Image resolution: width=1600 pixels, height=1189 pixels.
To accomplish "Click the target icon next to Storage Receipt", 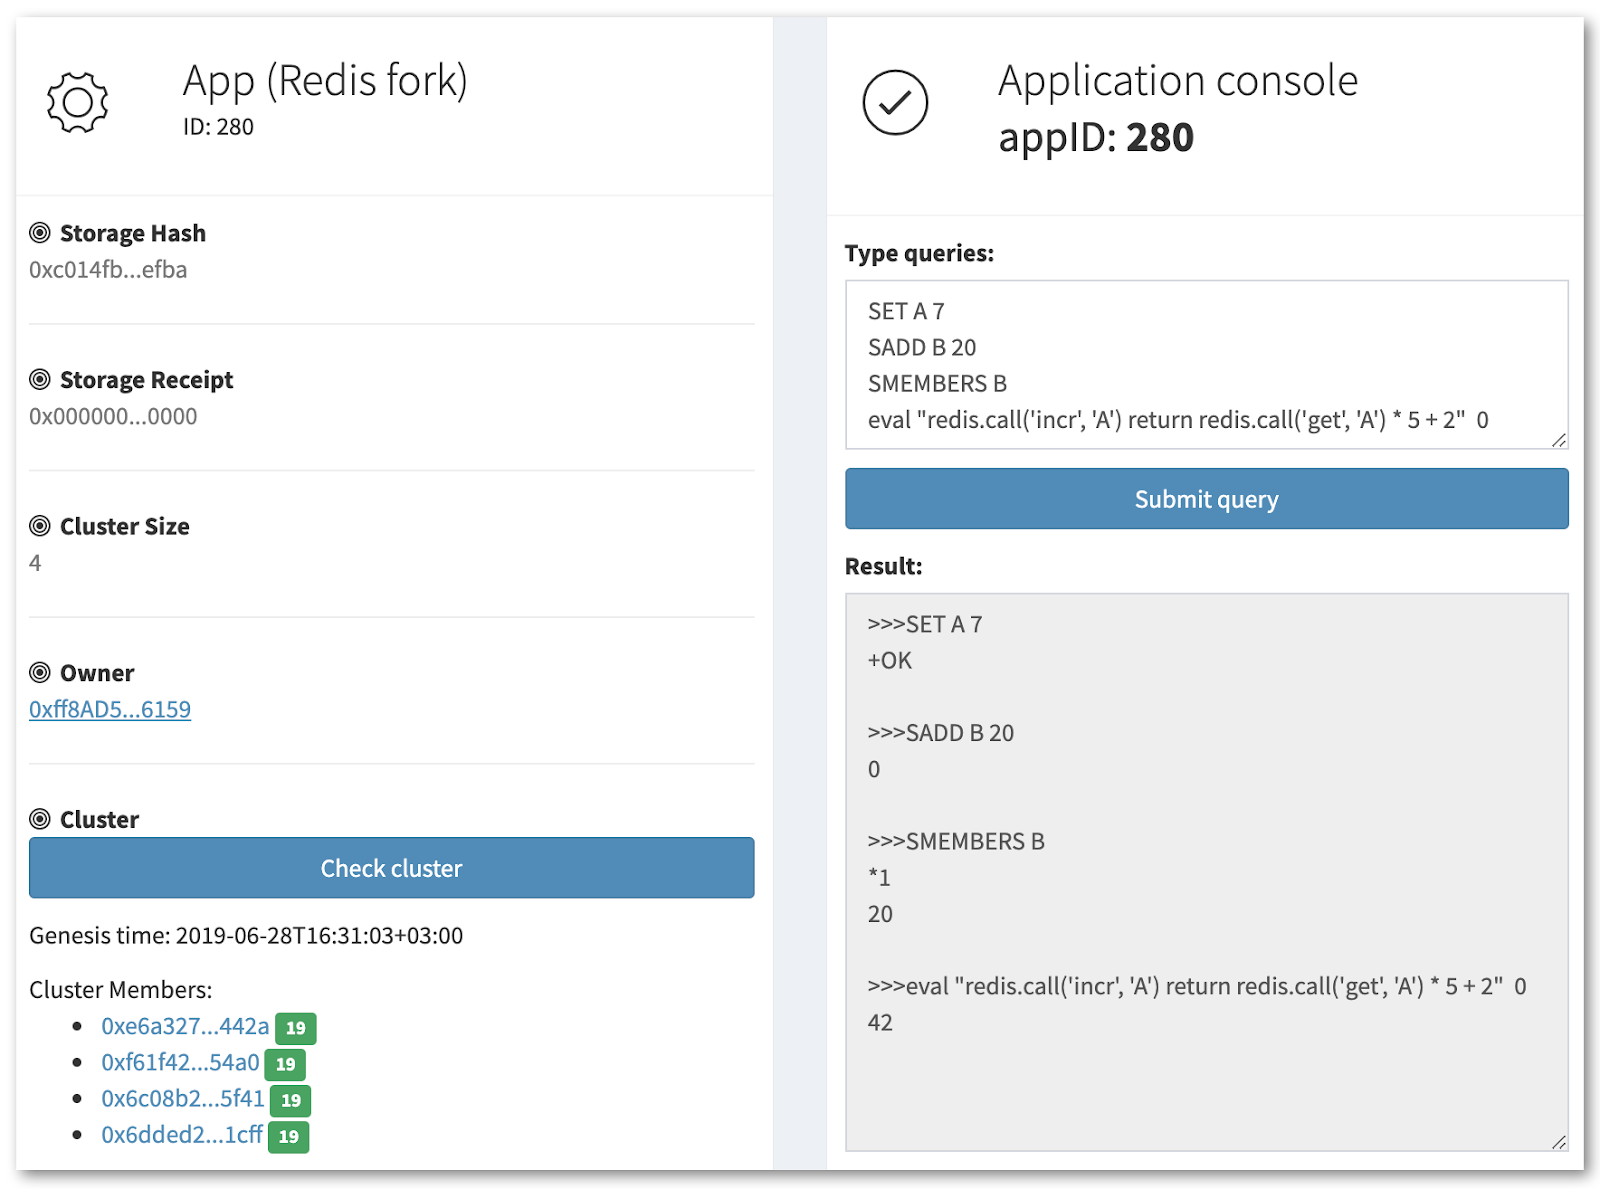I will click(40, 379).
